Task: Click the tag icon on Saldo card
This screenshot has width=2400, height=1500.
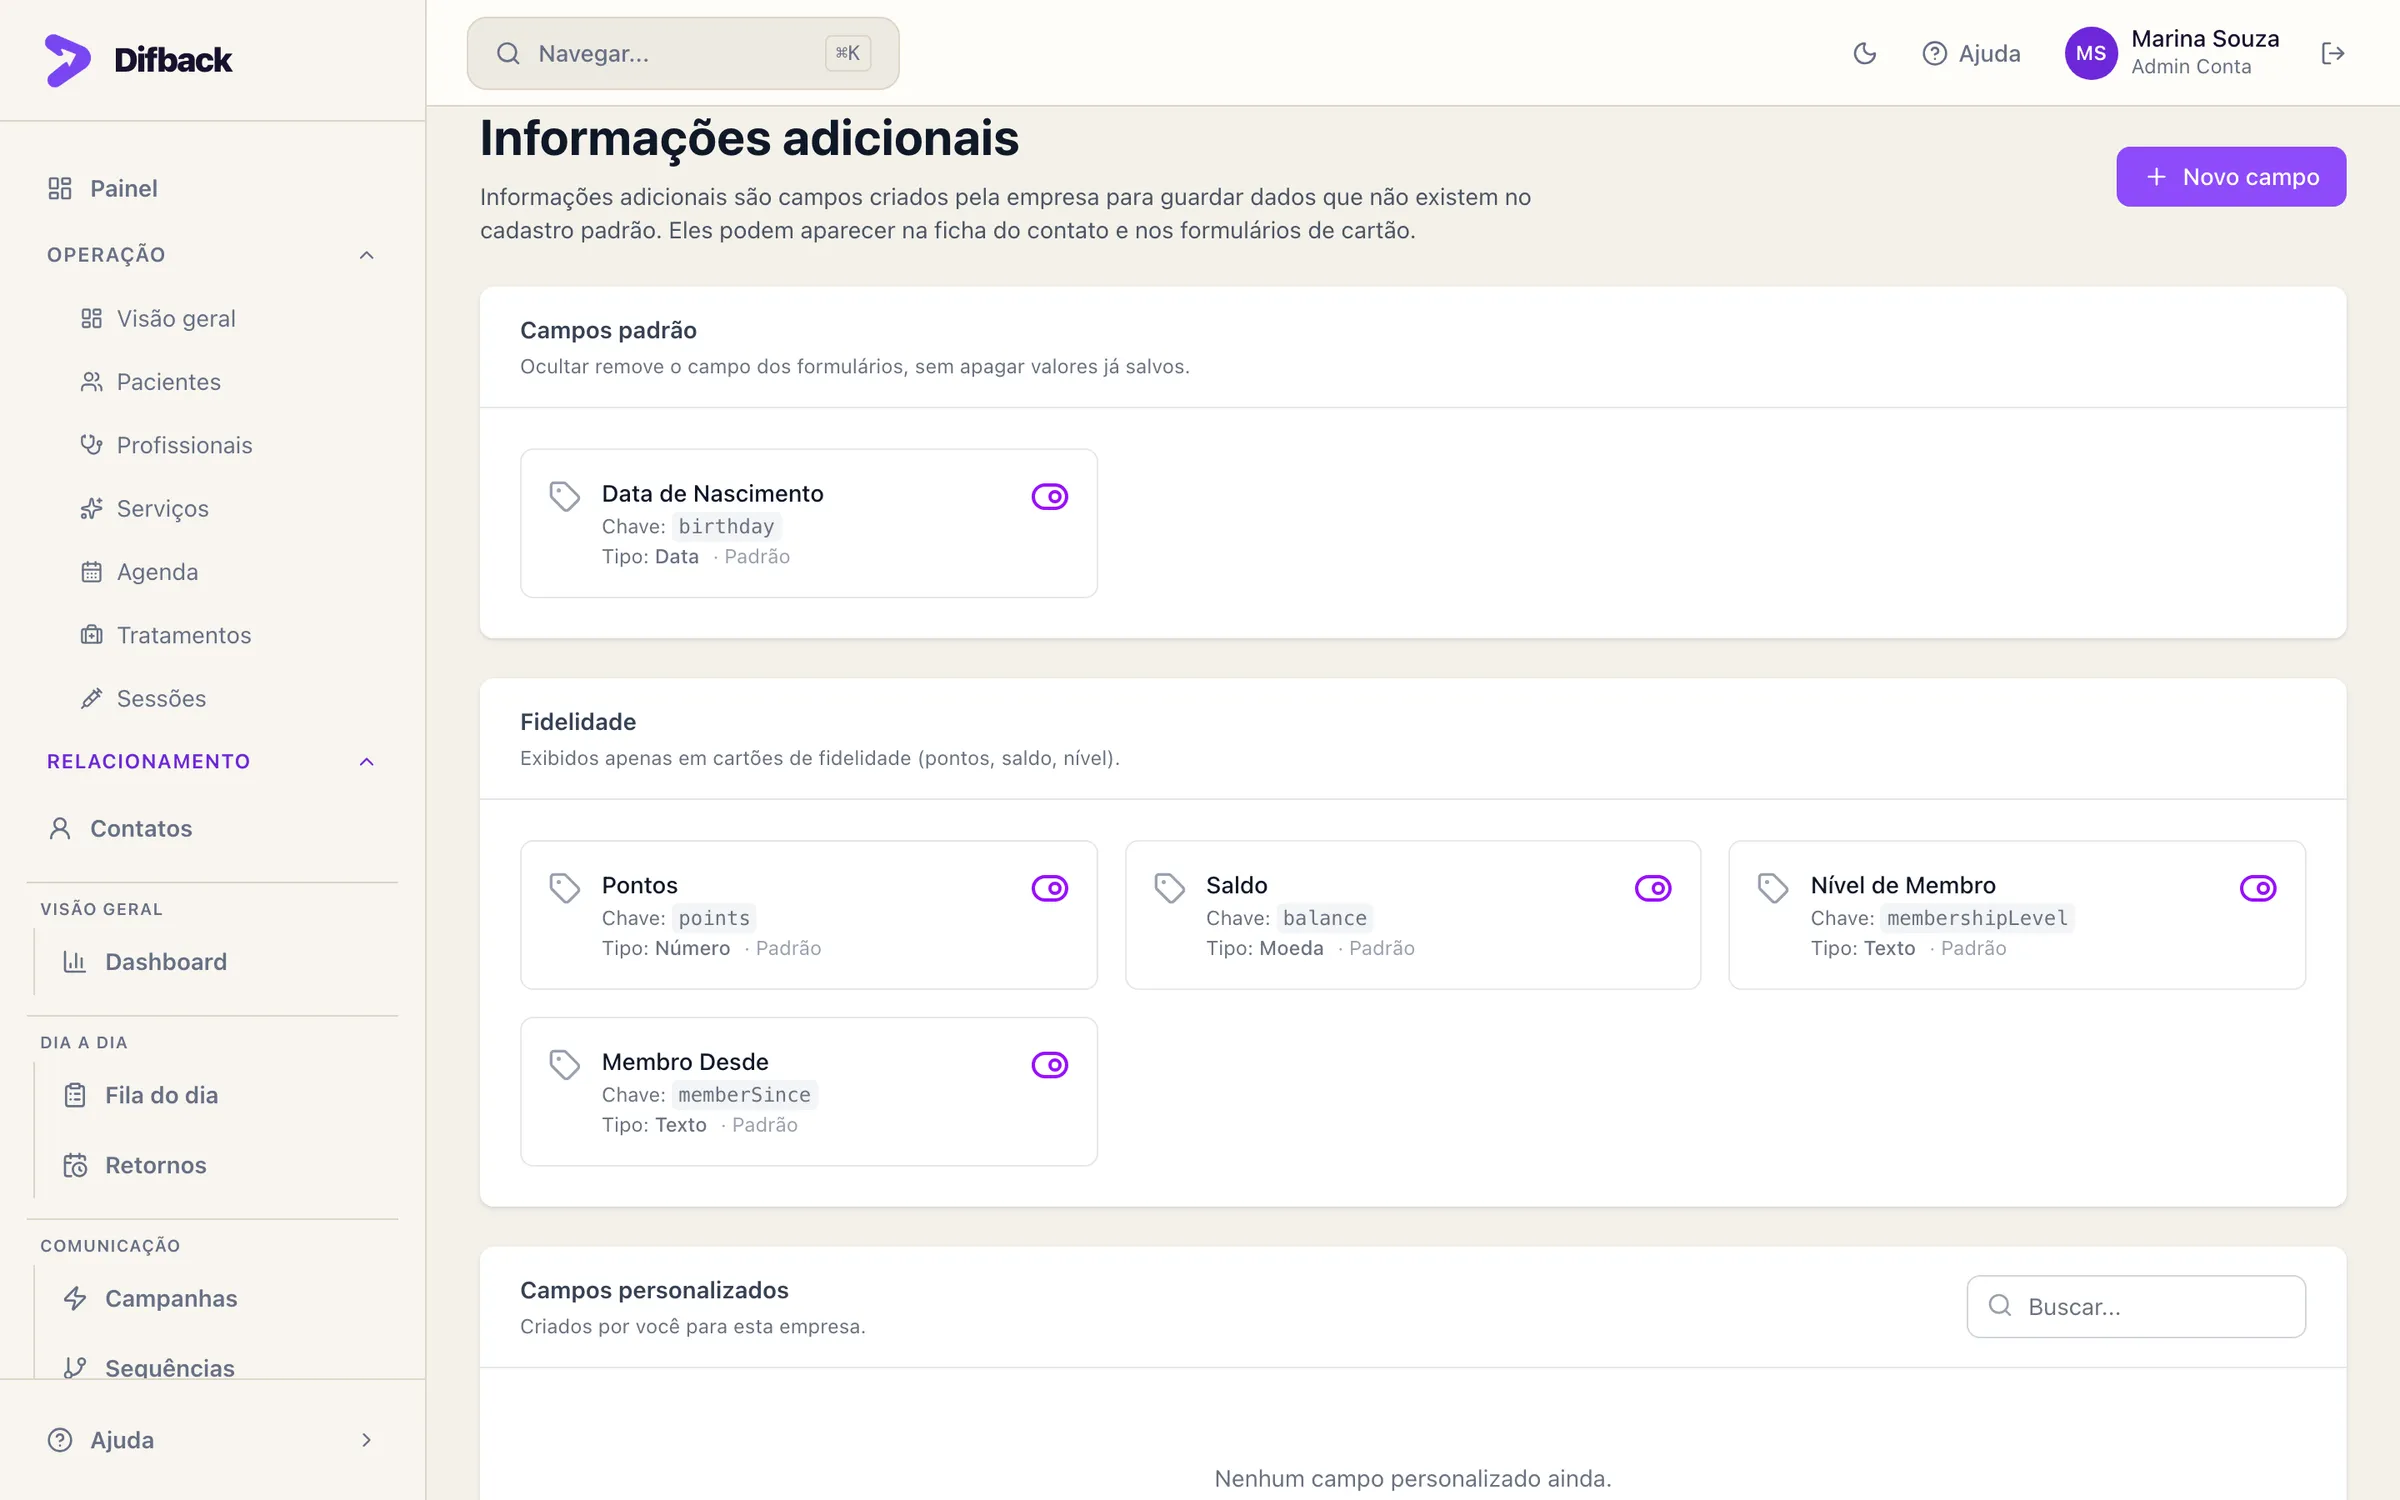Action: pyautogui.click(x=1169, y=888)
